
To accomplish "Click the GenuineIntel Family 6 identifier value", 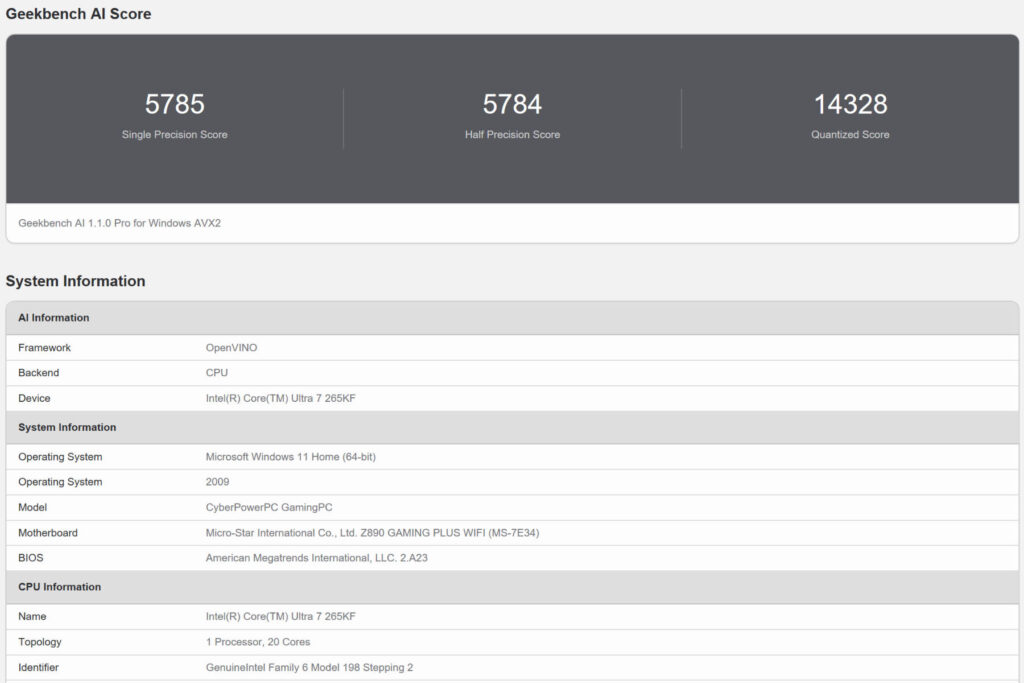I will pos(309,667).
